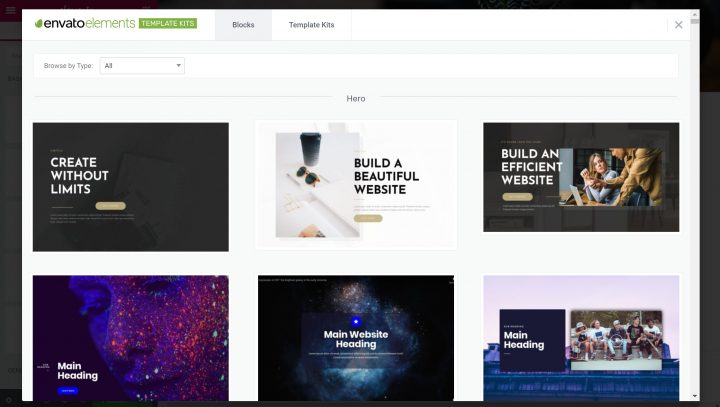Click the Envato Elements logo
Image resolution: width=720 pixels, height=407 pixels.
[85, 23]
